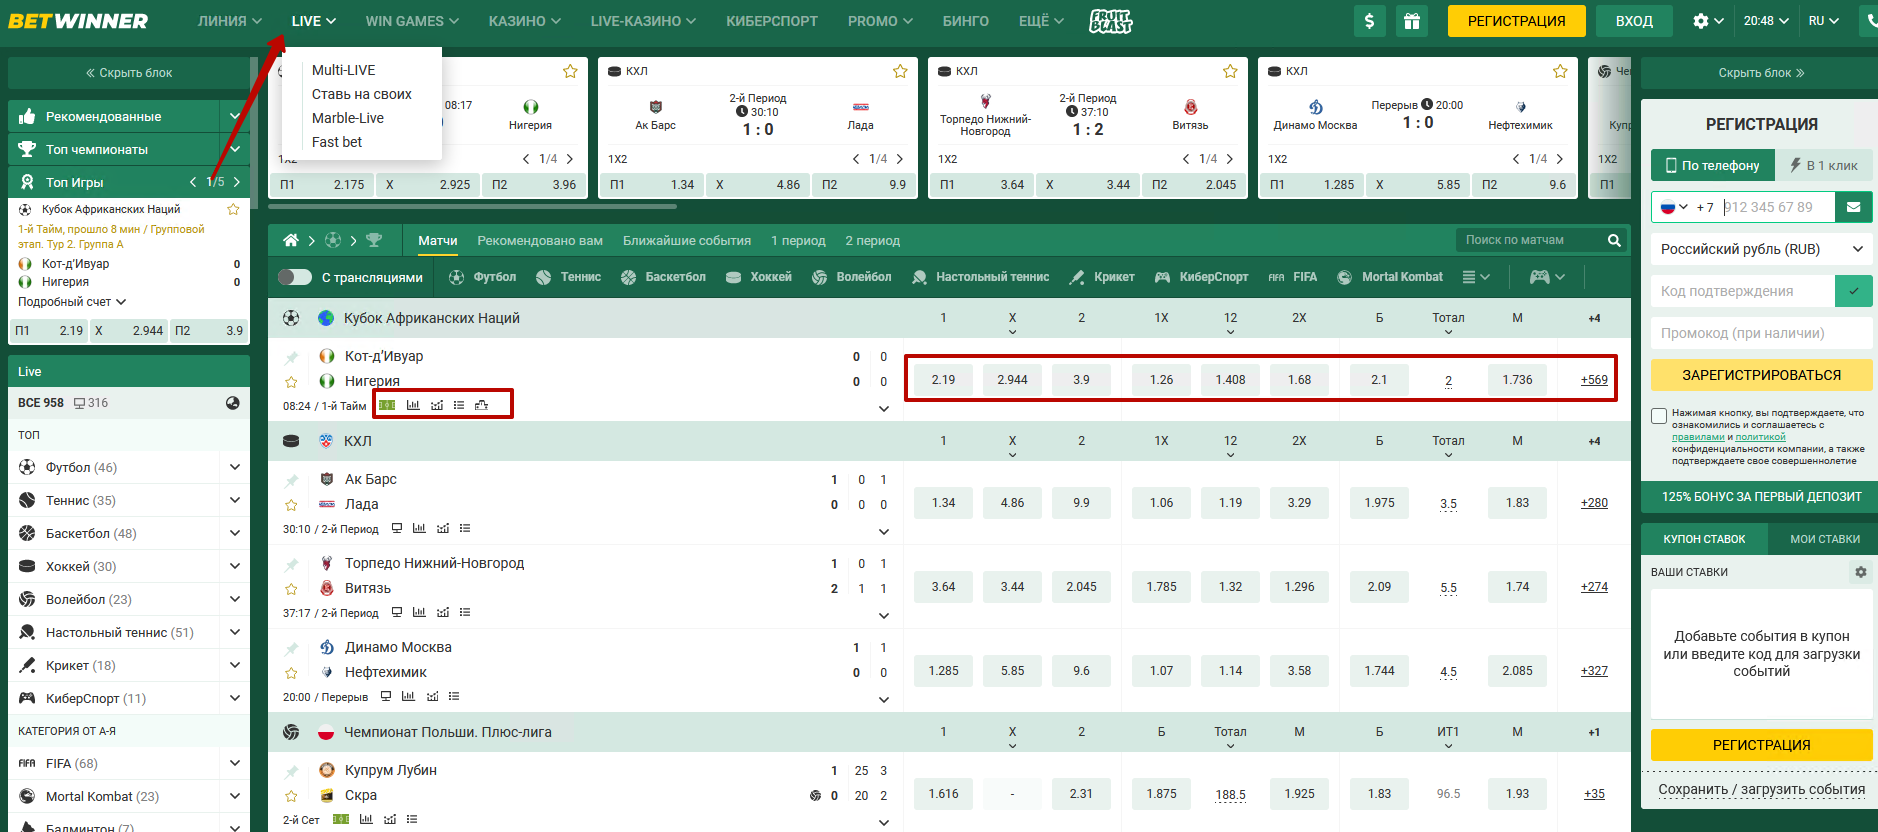Click the email envelope registration icon
This screenshot has height=832, width=1878.
point(1853,207)
